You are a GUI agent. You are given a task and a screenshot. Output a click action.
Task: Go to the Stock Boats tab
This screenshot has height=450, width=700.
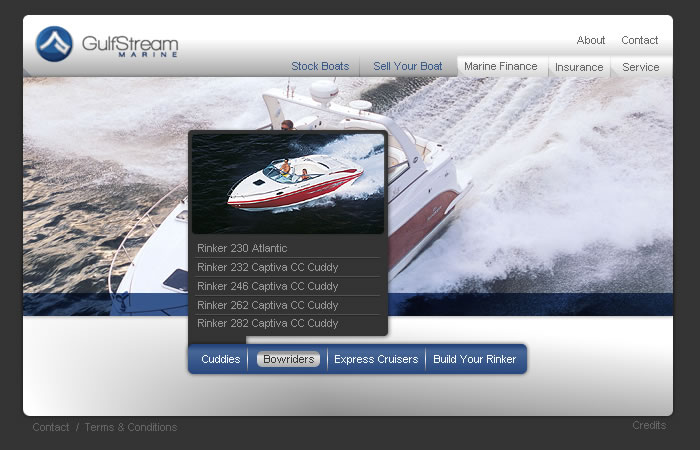pyautogui.click(x=320, y=66)
